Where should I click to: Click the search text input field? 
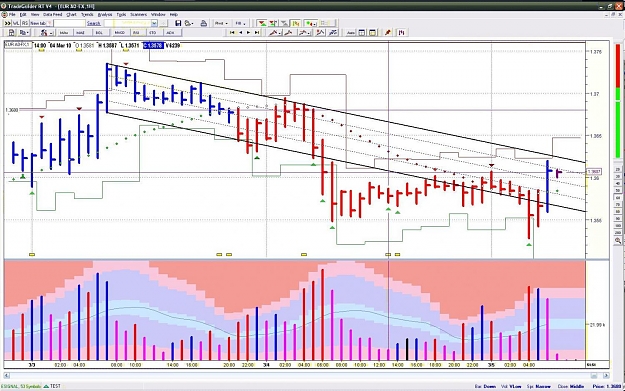69,23
